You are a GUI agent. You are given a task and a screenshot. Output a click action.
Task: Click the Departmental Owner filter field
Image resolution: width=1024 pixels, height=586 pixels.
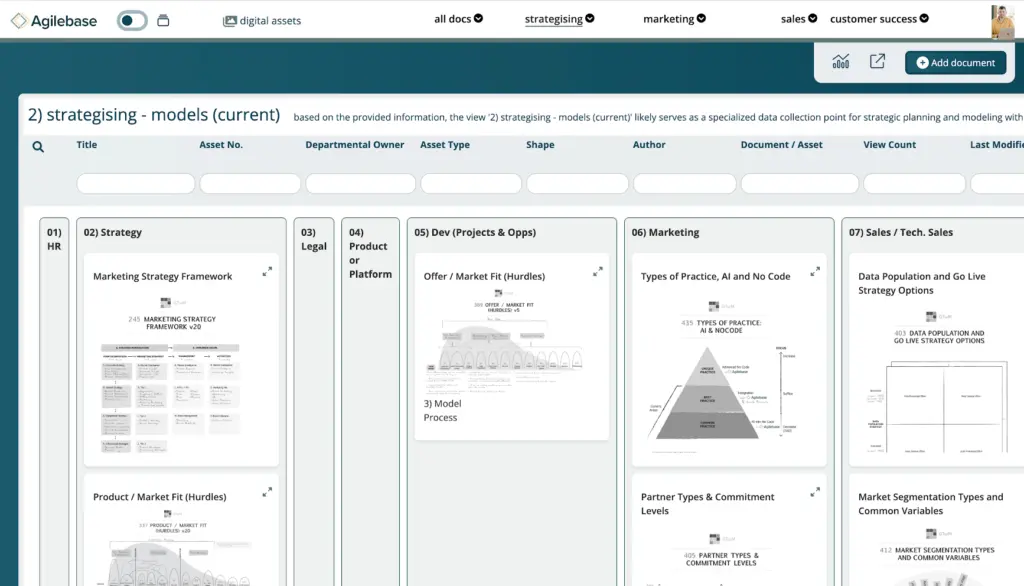(360, 184)
